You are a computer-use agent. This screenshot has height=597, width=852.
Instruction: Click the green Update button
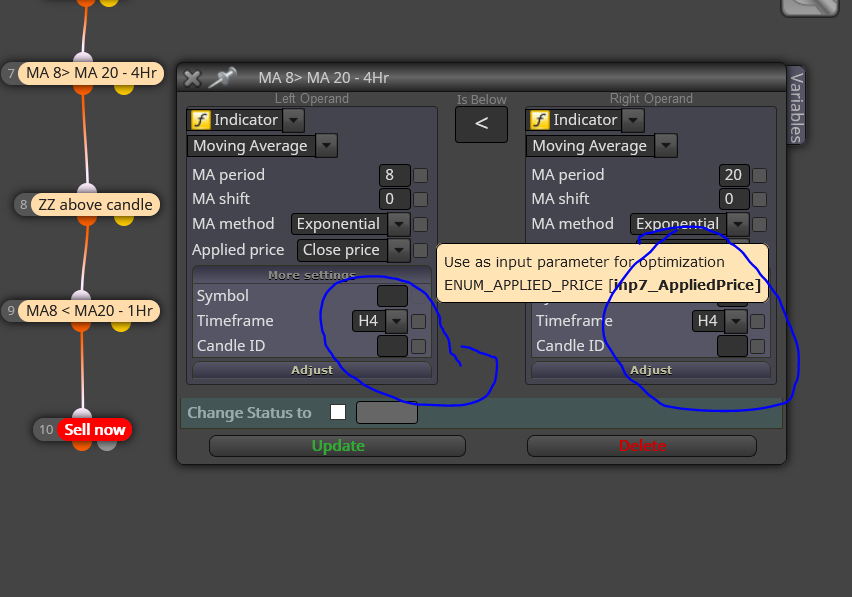[337, 446]
